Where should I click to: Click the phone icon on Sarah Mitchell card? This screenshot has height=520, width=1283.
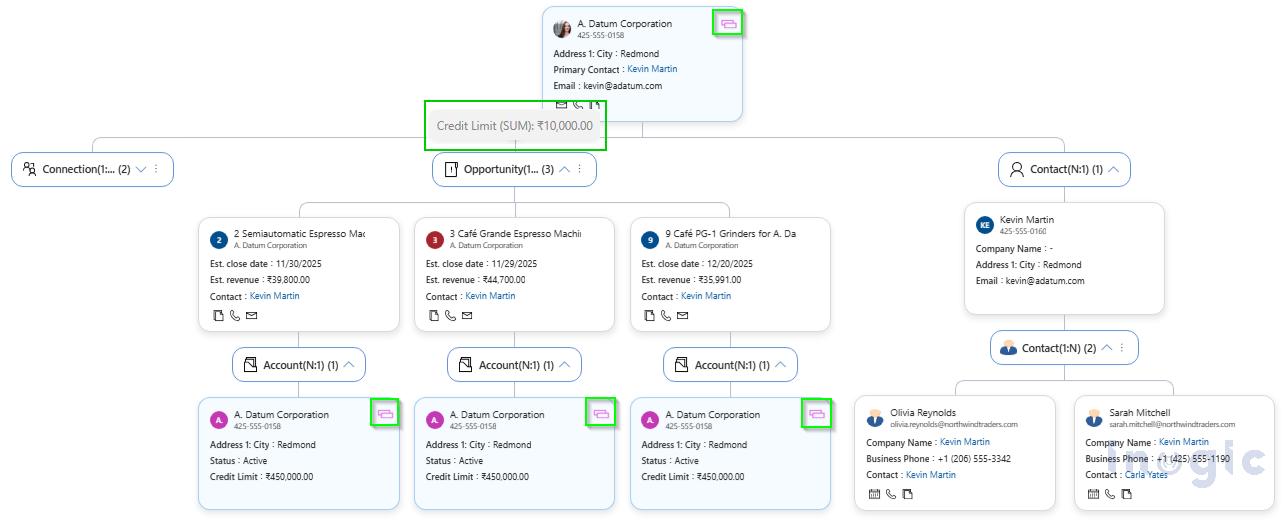click(1110, 494)
